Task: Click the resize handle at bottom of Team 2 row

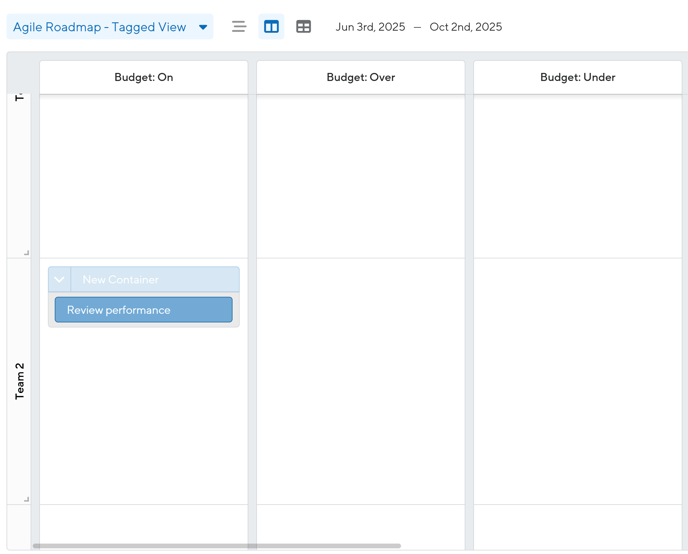Action: [x=26, y=499]
